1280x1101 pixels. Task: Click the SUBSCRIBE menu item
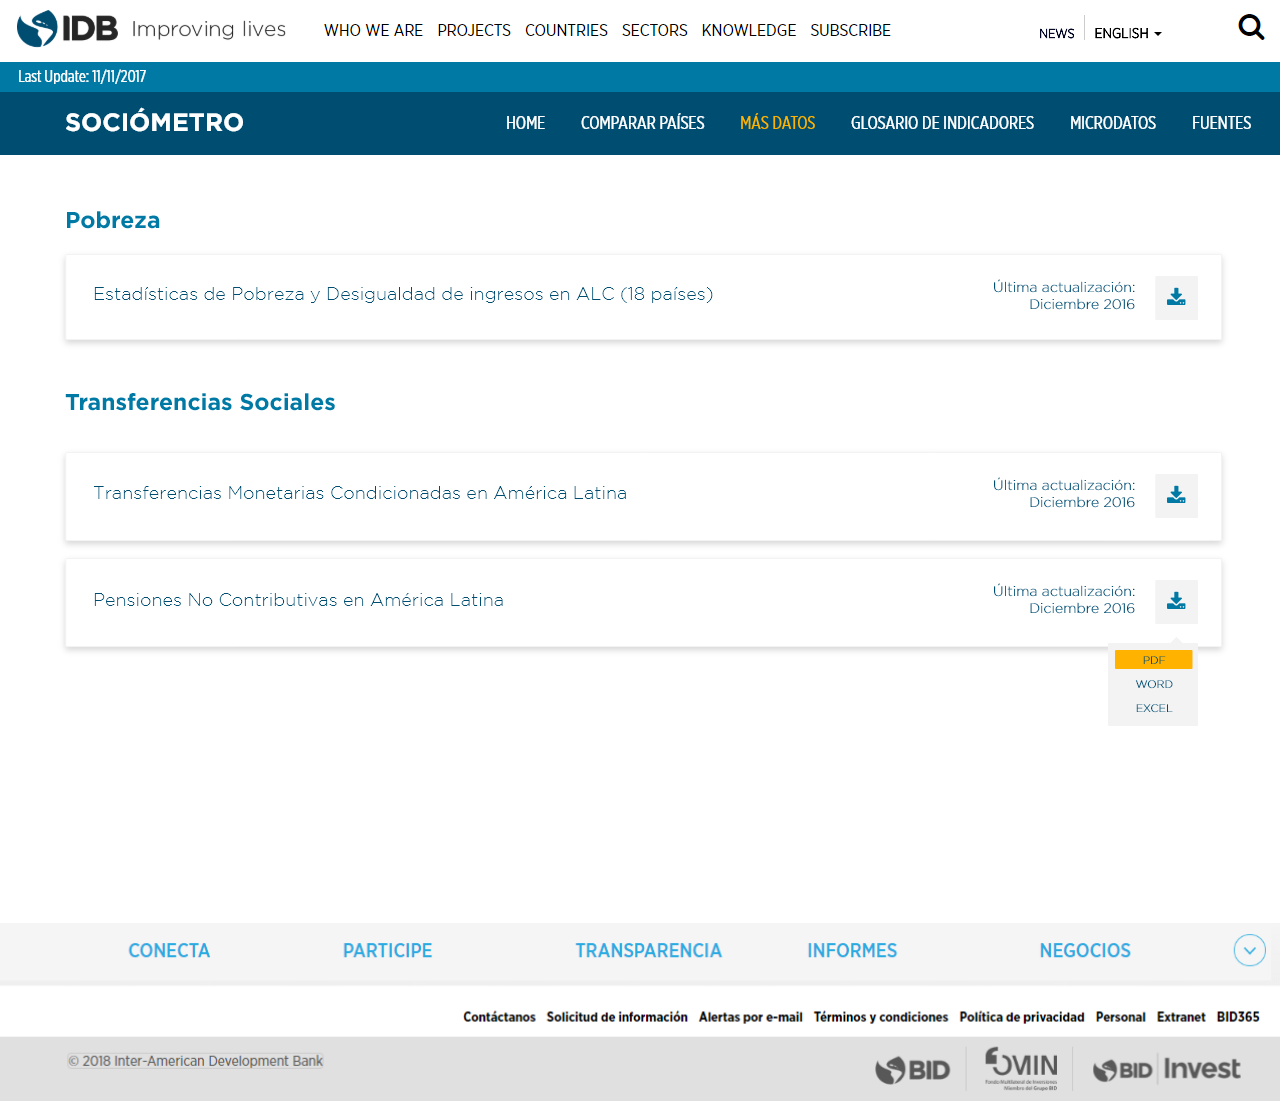tap(850, 30)
